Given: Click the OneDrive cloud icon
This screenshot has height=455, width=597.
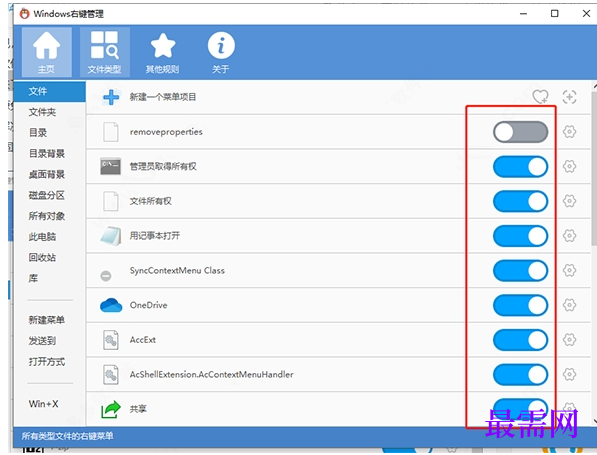Looking at the screenshot, I should click(111, 305).
